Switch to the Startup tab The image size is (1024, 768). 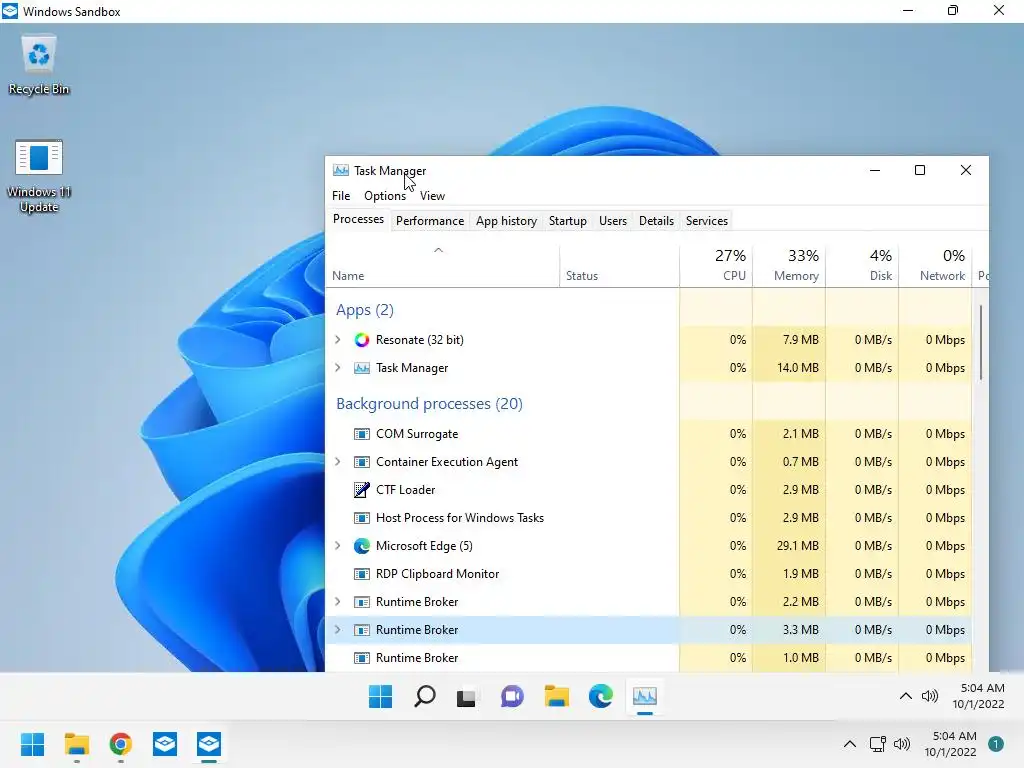[x=568, y=221]
